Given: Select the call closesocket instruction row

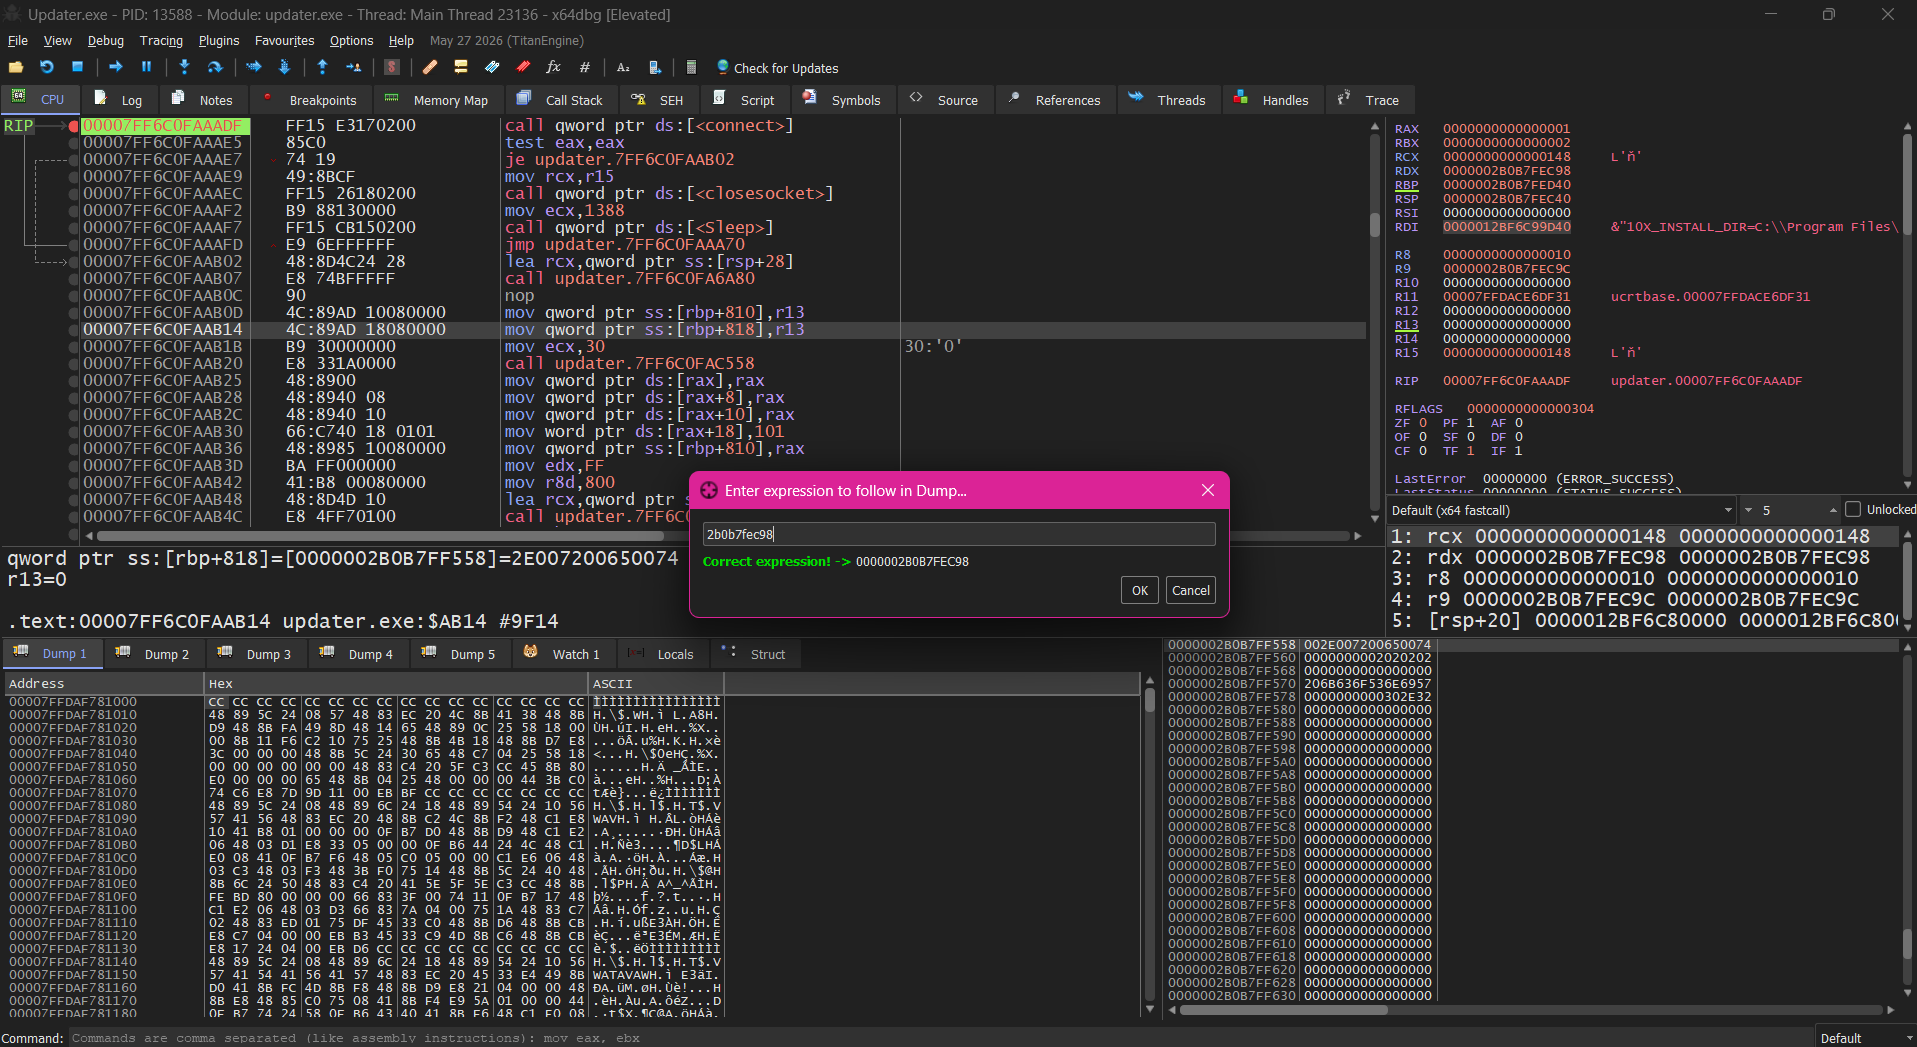Looking at the screenshot, I should pos(723,194).
